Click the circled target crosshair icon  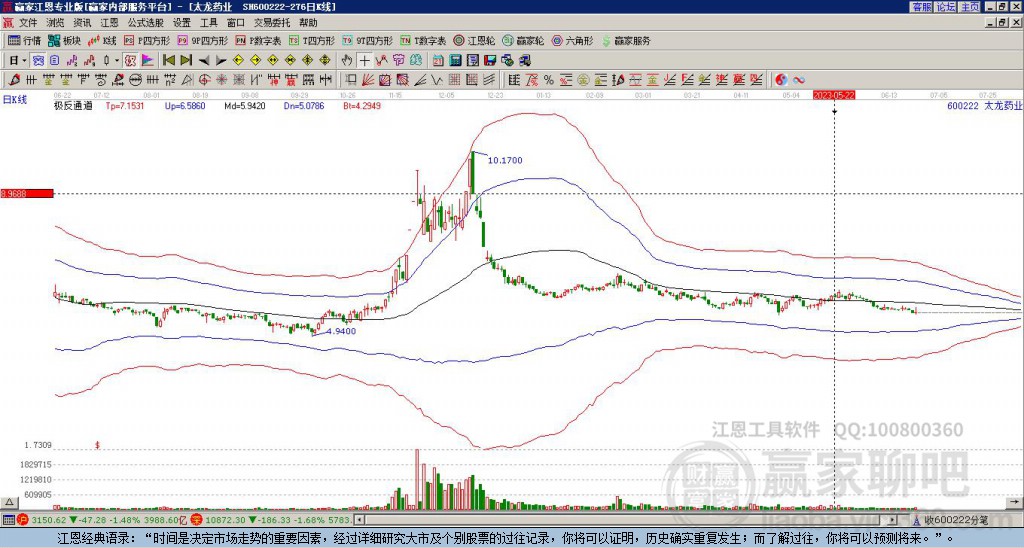click(204, 80)
